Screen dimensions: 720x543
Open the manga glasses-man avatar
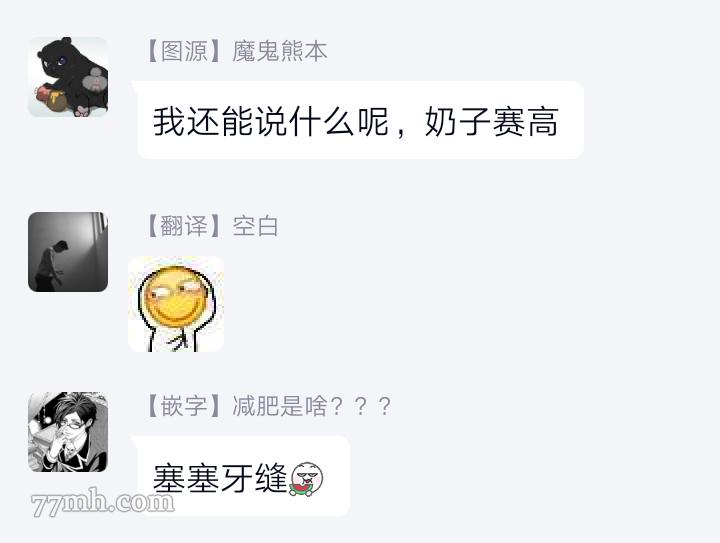point(68,431)
